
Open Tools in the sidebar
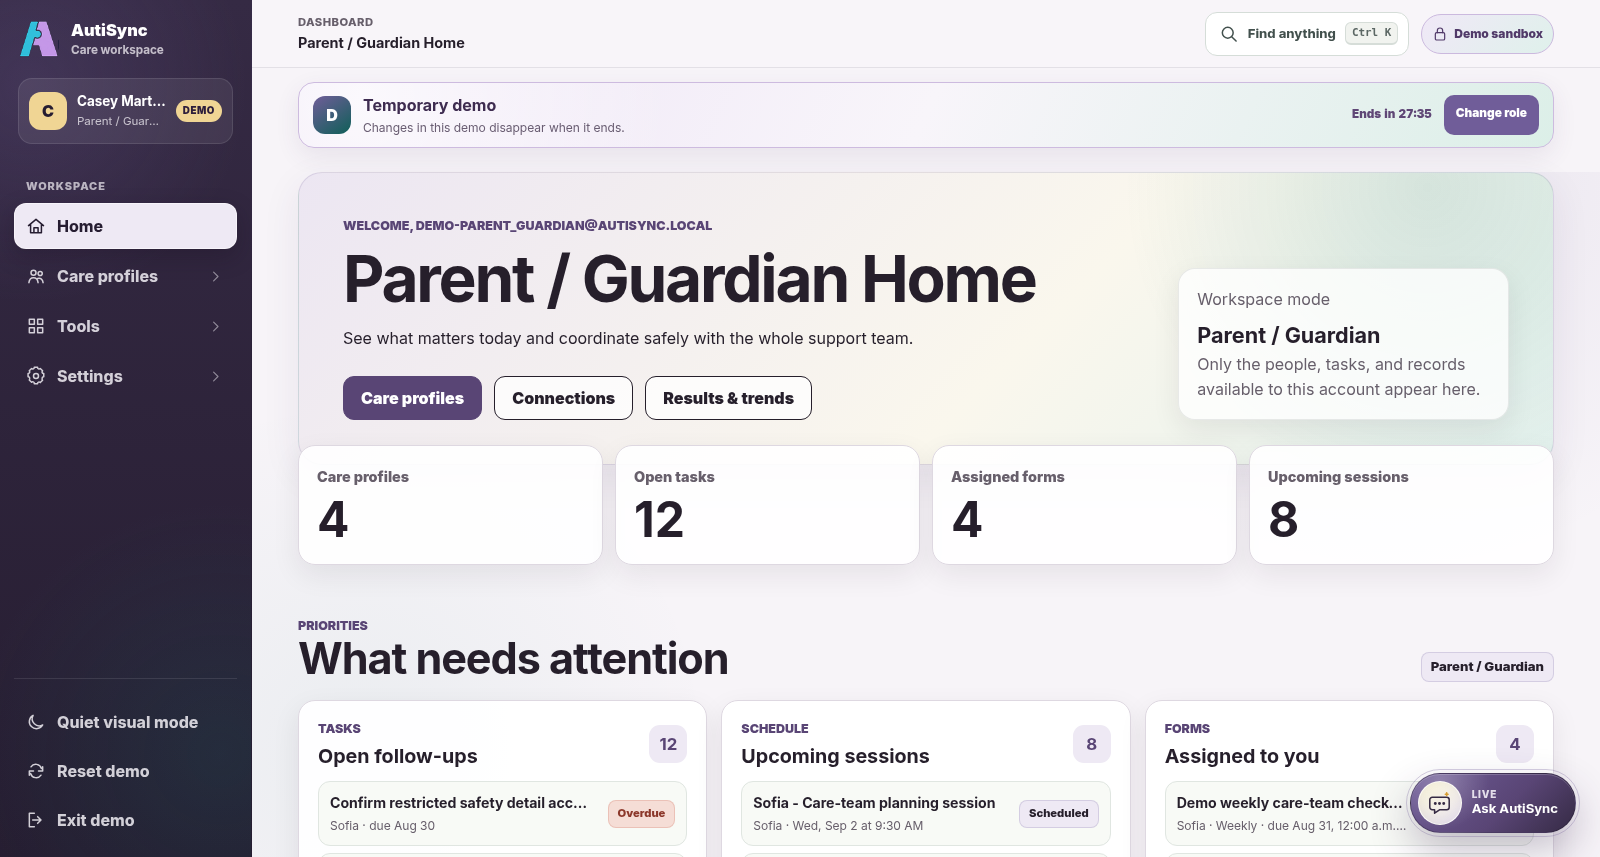(125, 326)
